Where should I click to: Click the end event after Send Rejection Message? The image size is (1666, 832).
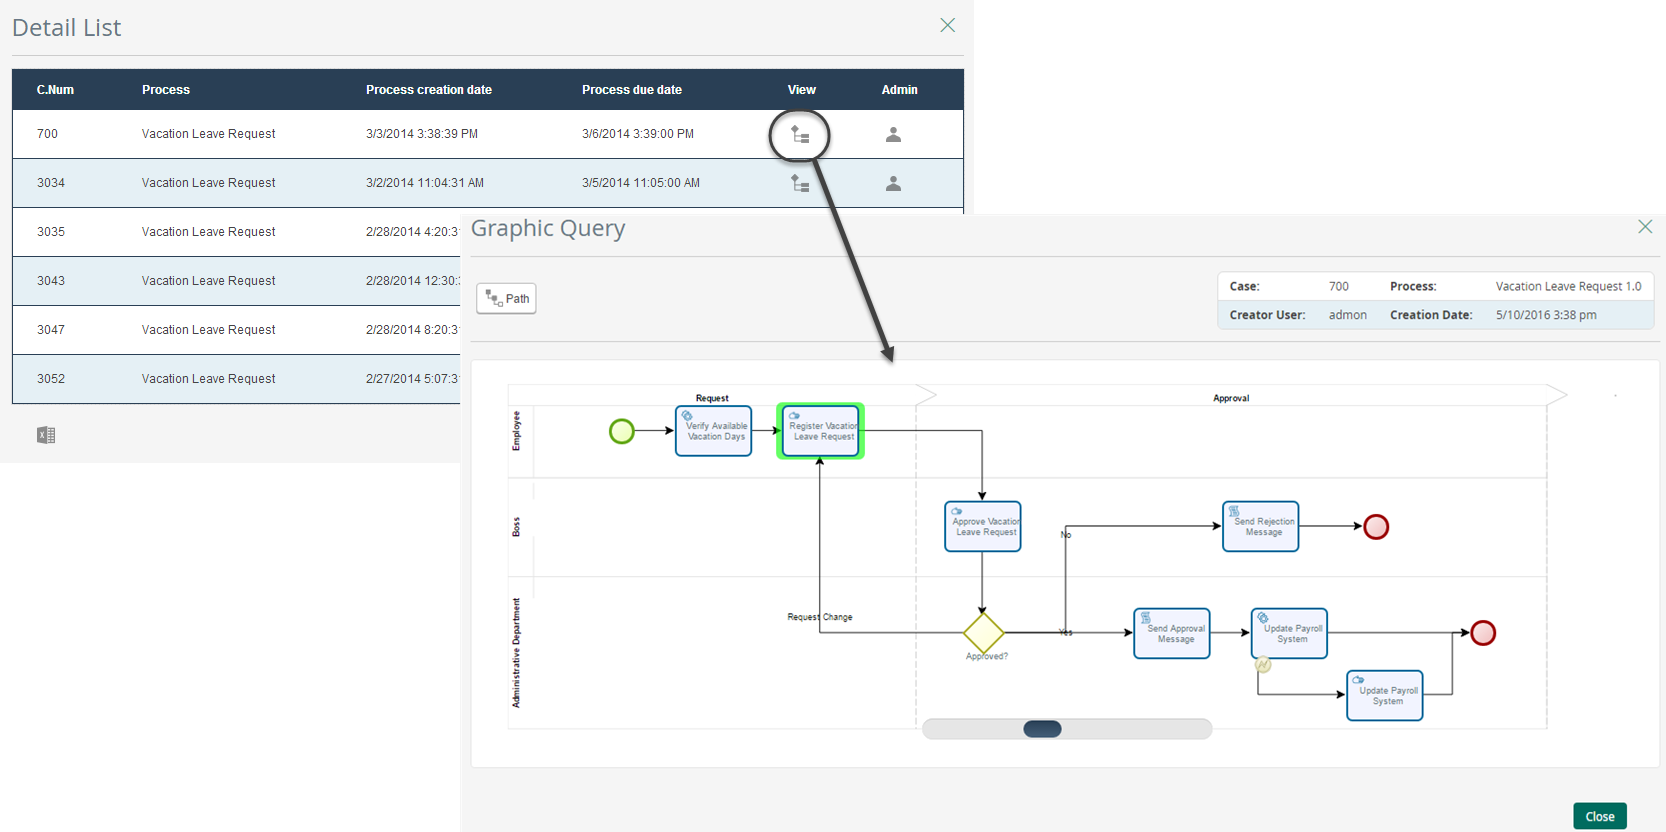coord(1376,527)
